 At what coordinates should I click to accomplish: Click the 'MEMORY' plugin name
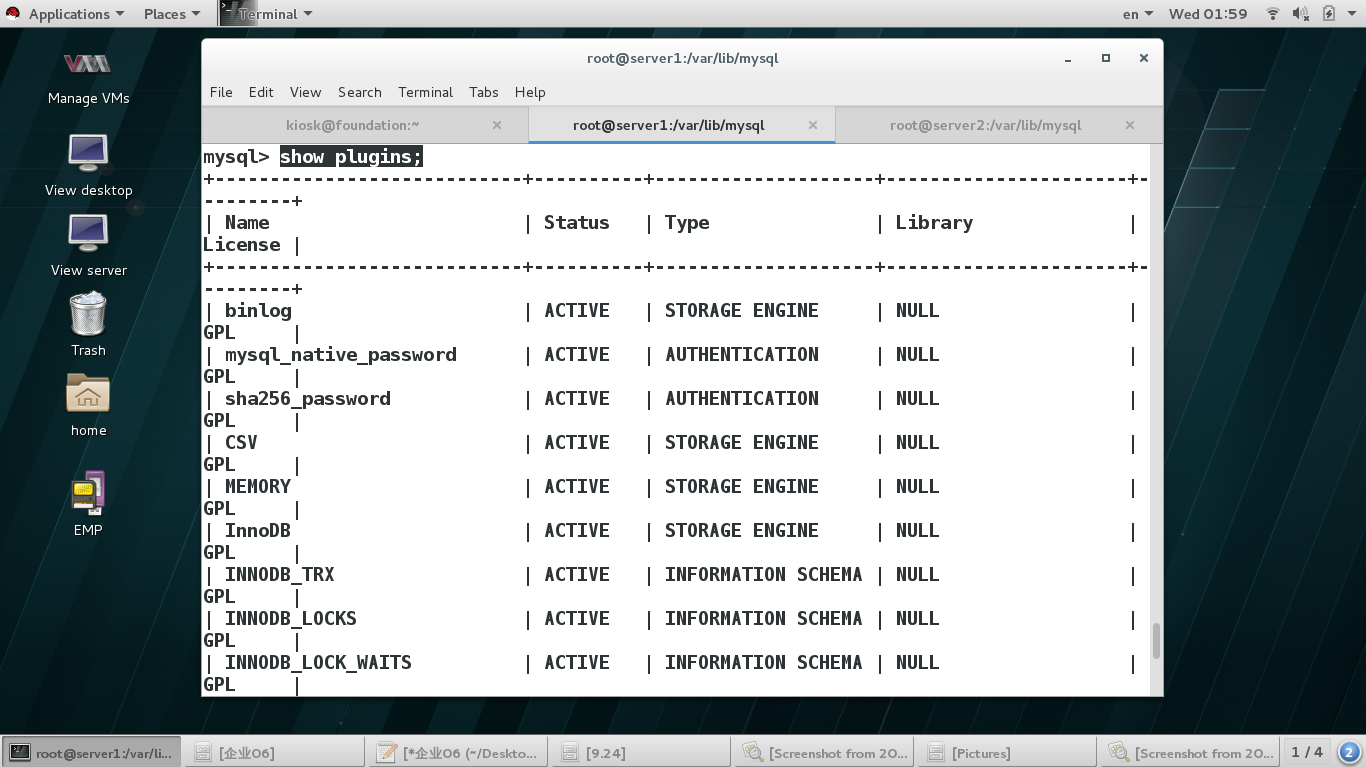(258, 487)
